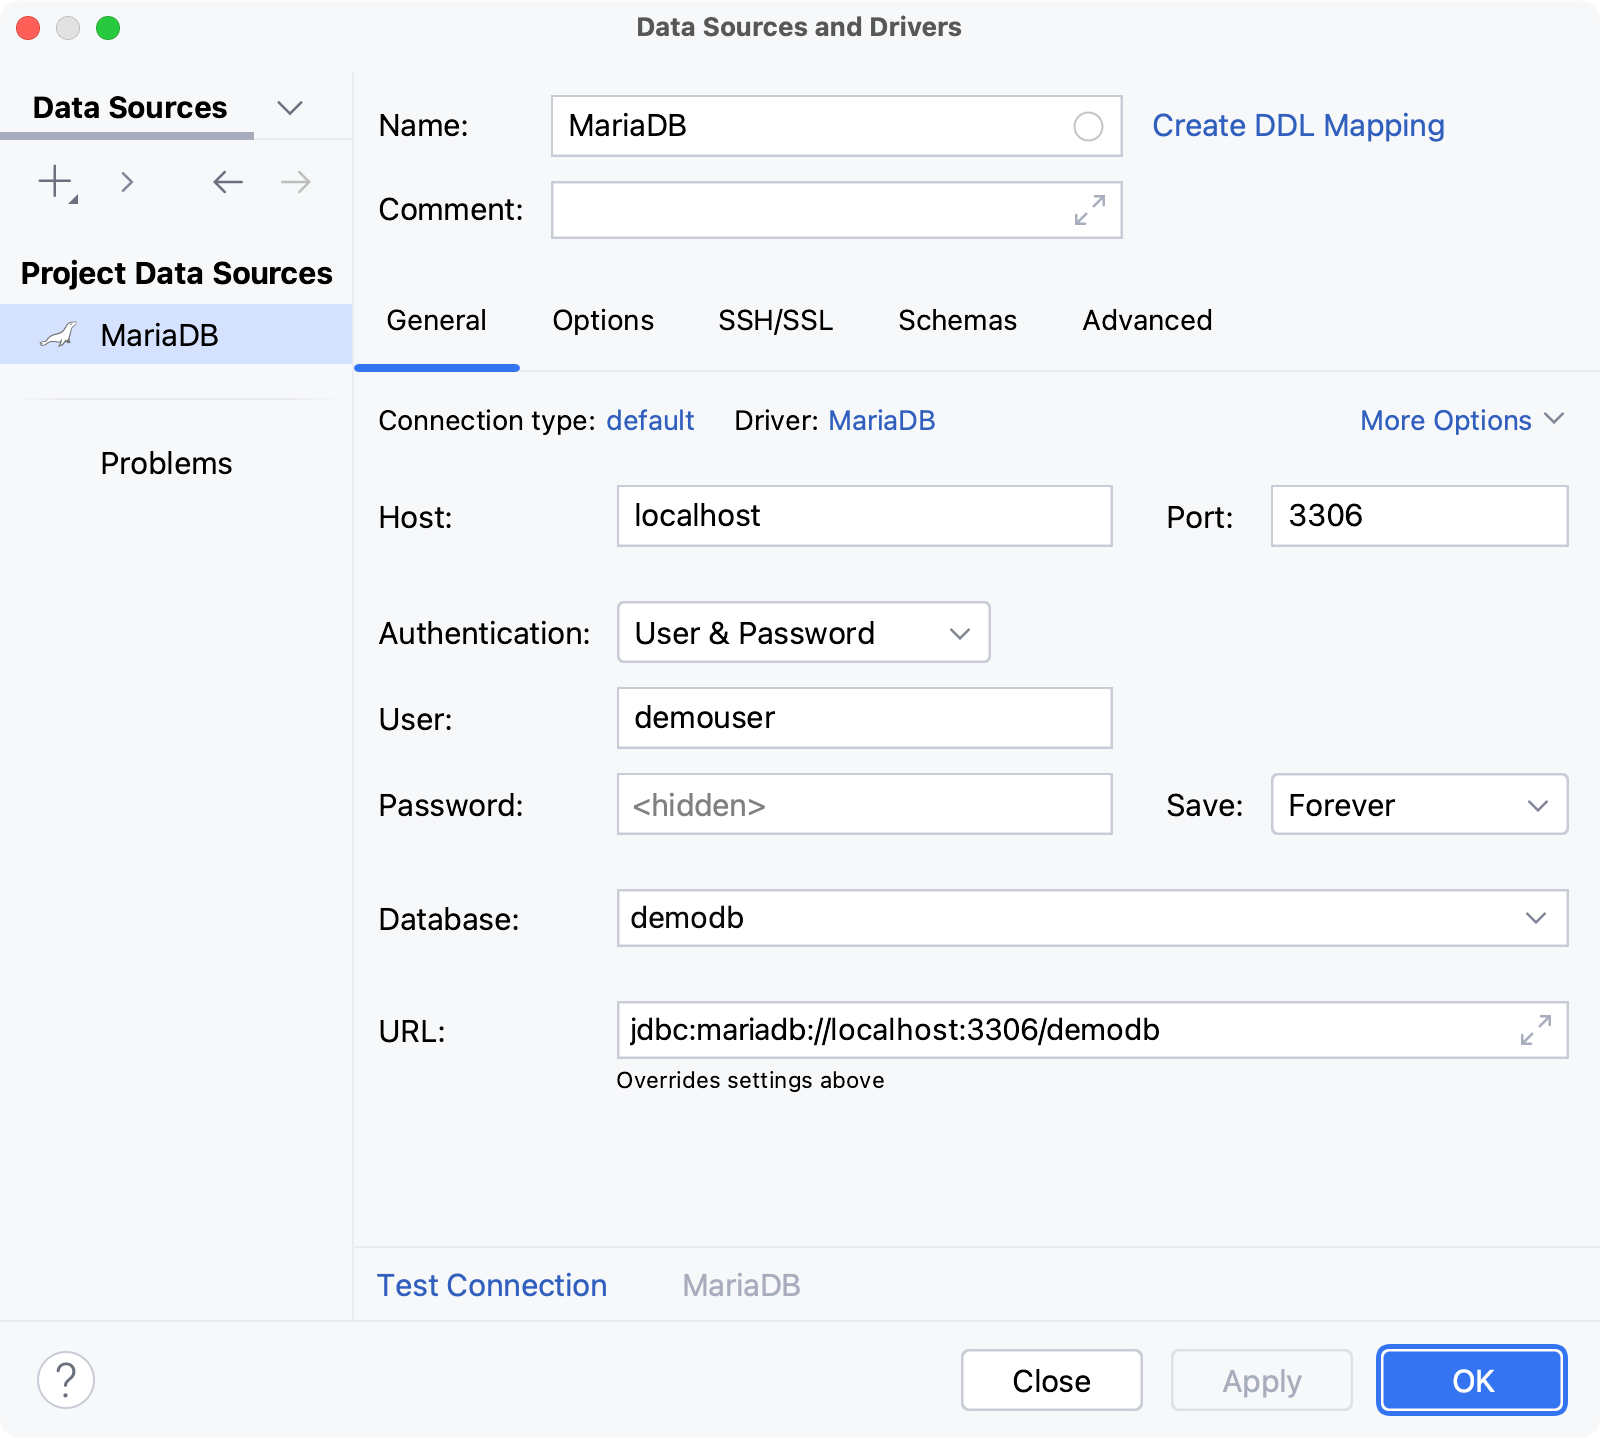The image size is (1600, 1438).
Task: Open the Authentication dropdown
Action: 802,632
